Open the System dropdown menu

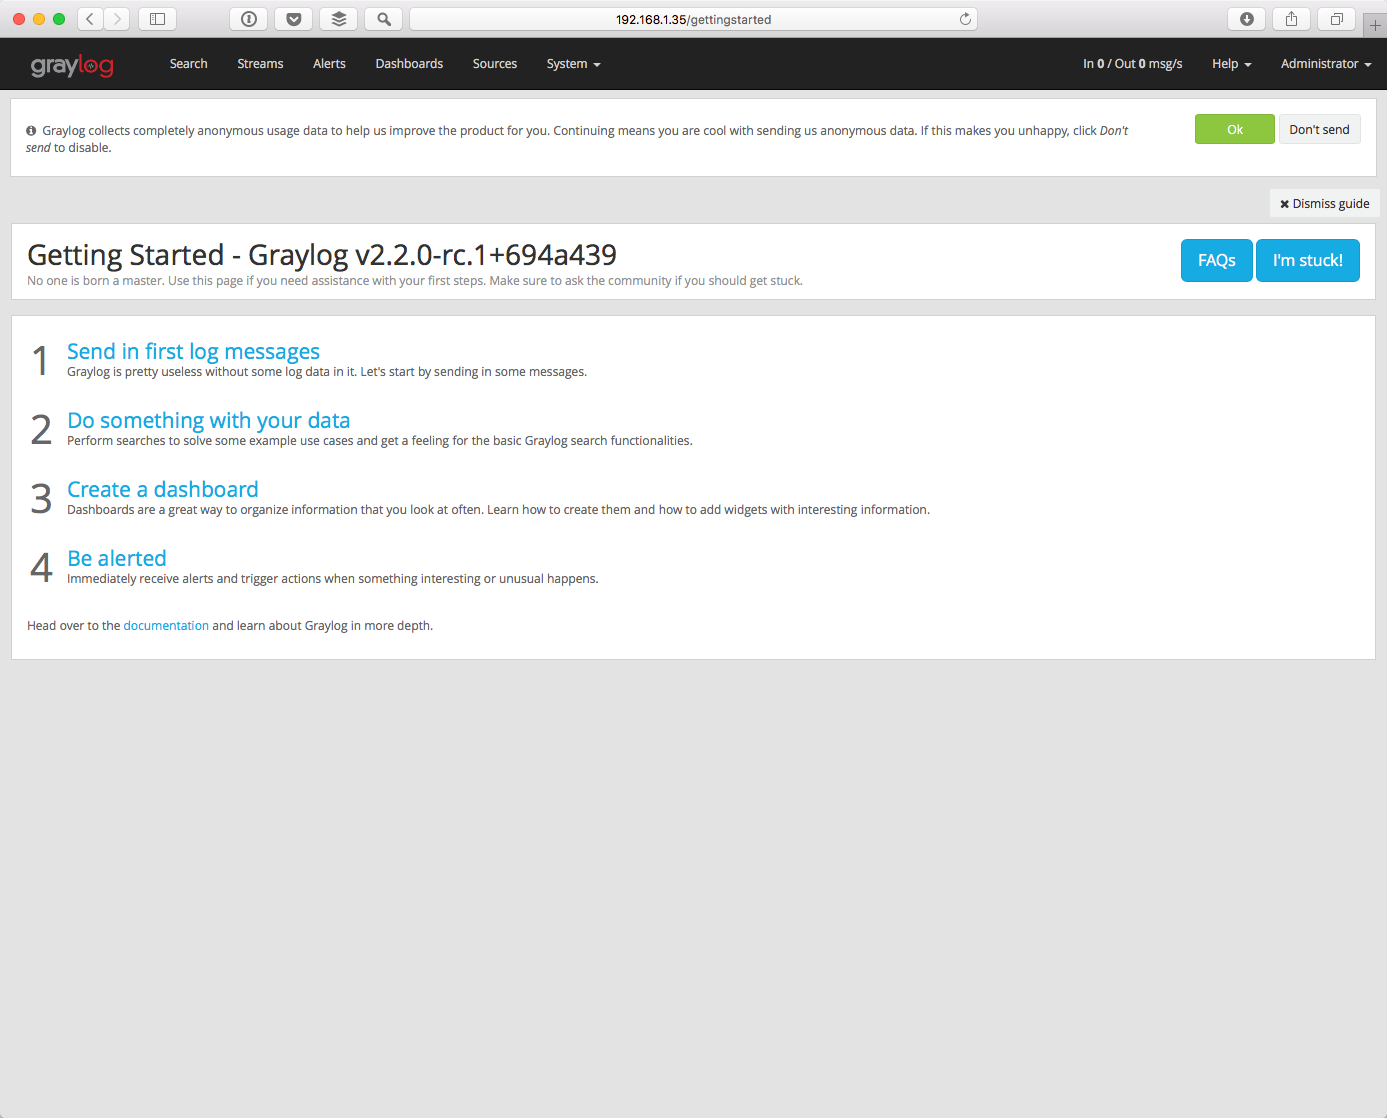573,64
